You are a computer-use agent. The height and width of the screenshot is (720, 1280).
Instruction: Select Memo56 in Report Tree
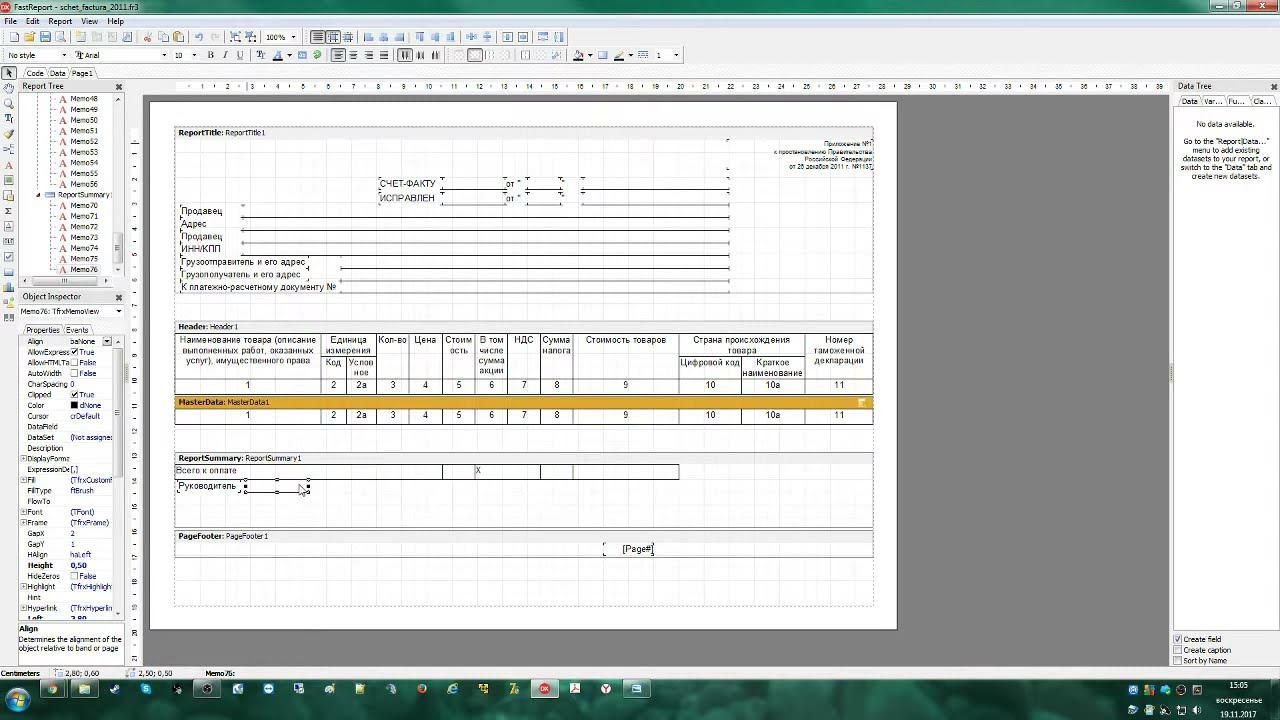[x=84, y=184]
